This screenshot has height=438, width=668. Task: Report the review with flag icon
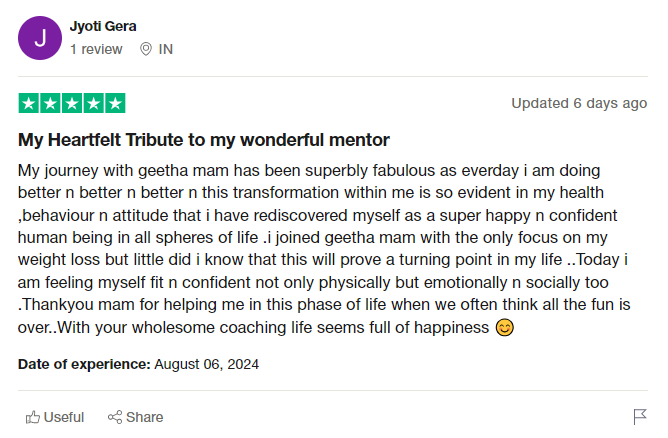pos(640,417)
